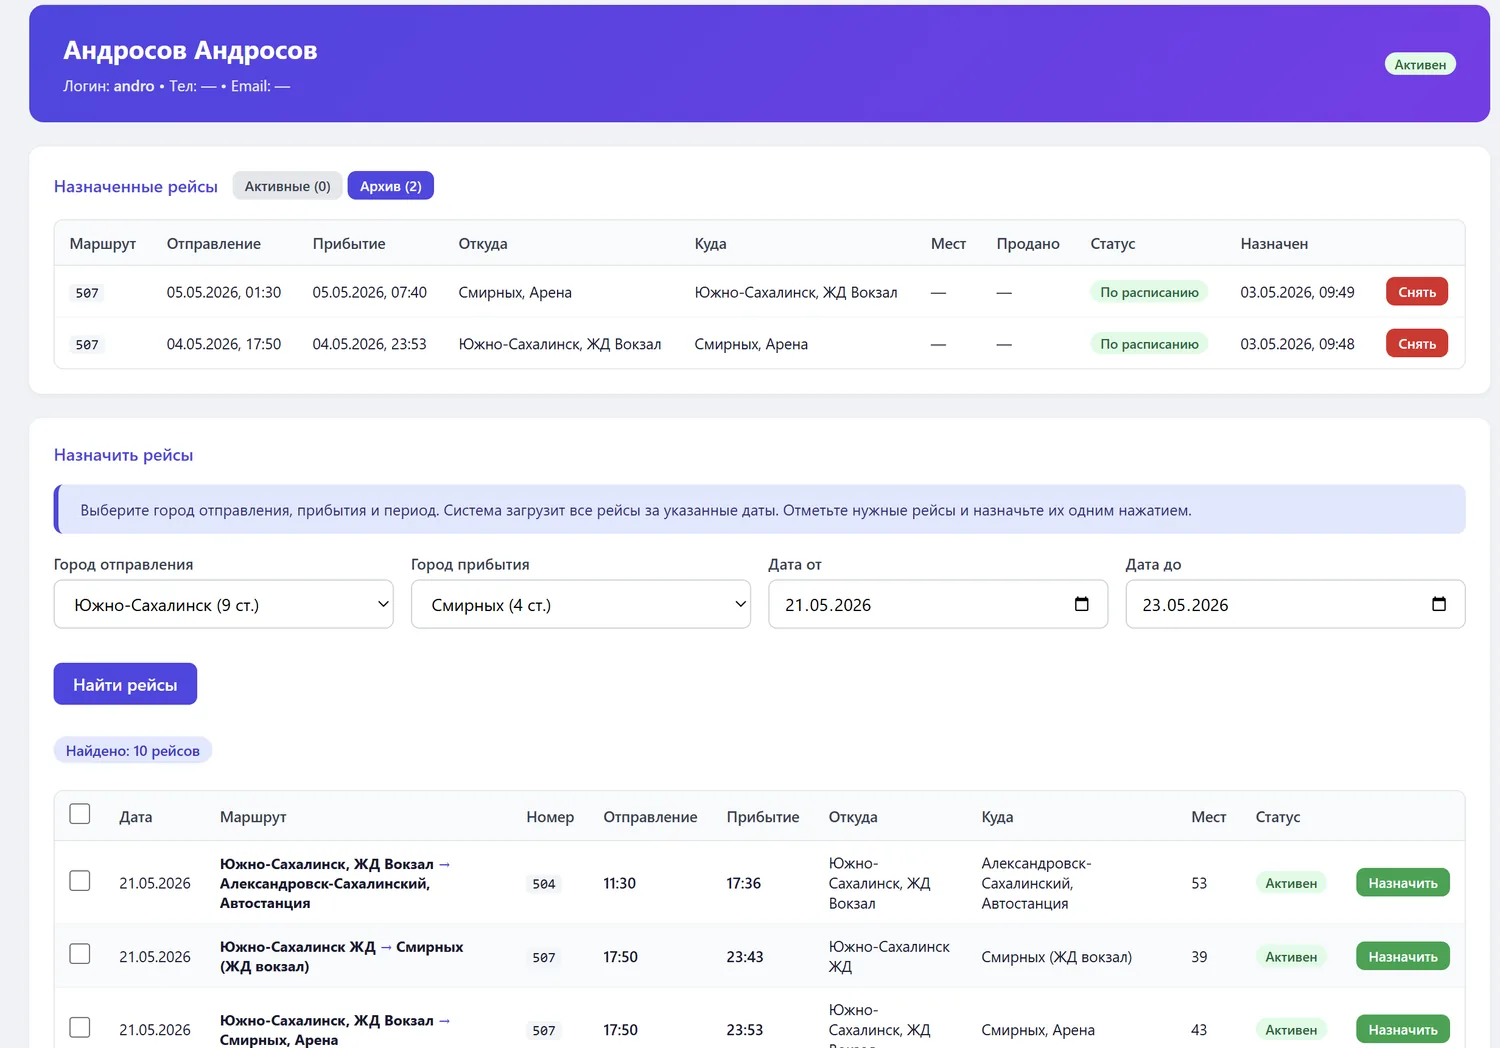Viewport: 1500px width, 1048px height.
Task: Assign the Смирных (ЖД вокзал) trip
Action: (x=1403, y=957)
